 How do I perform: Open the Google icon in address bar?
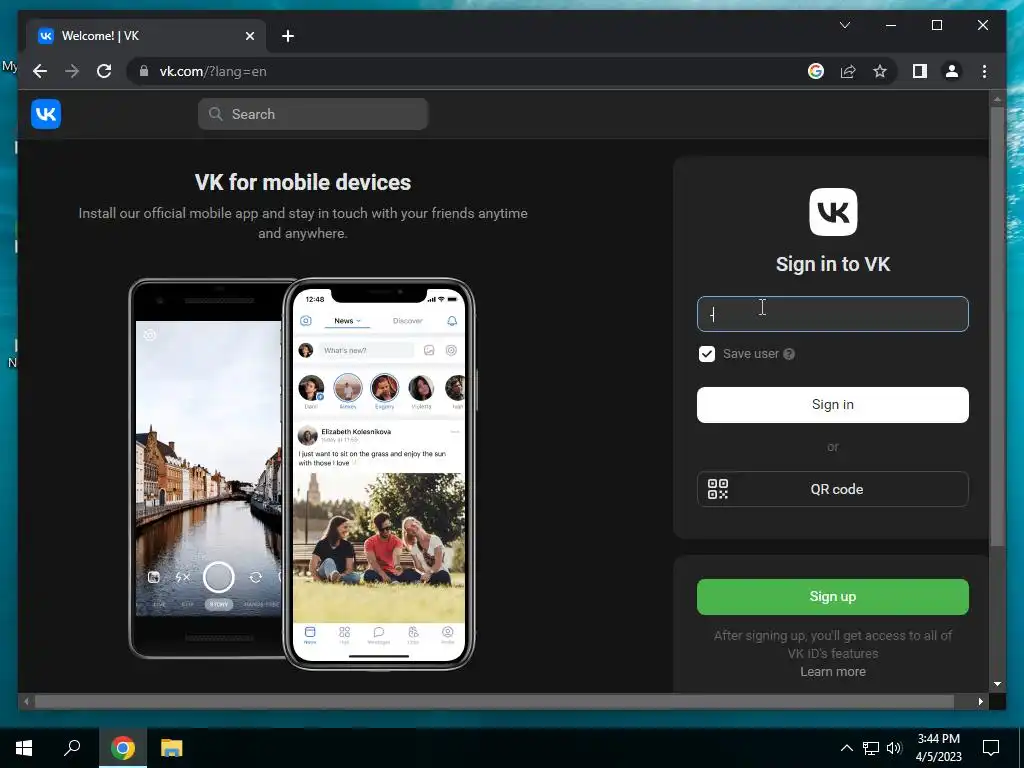(816, 71)
